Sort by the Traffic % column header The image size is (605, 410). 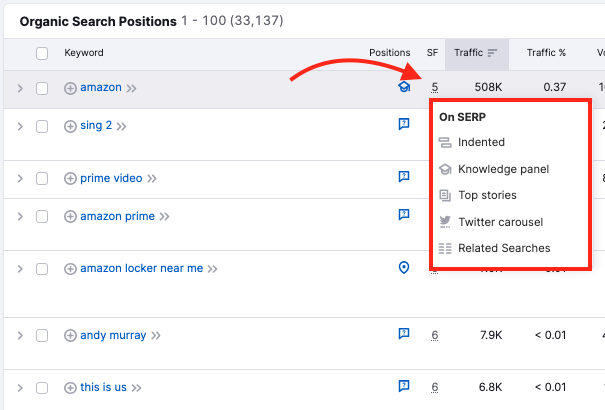546,53
